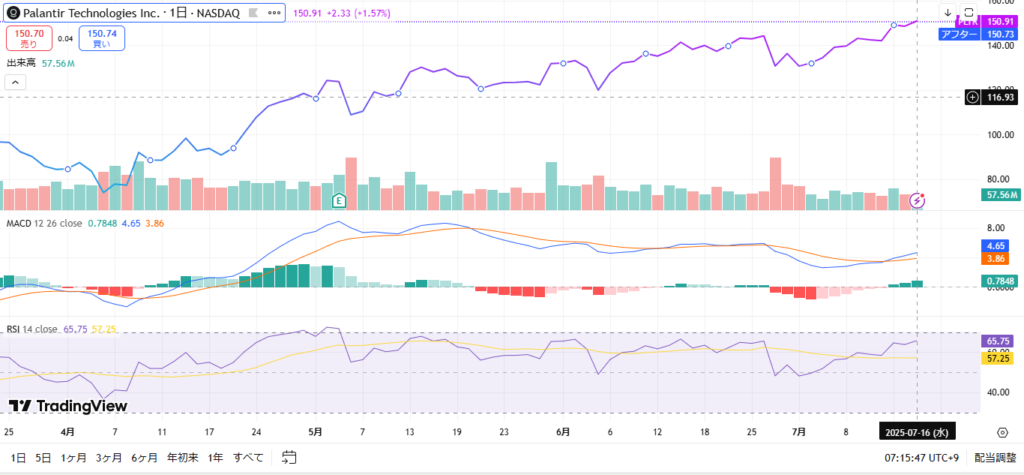Click the MACD 12 26 close legend

(x=44, y=223)
